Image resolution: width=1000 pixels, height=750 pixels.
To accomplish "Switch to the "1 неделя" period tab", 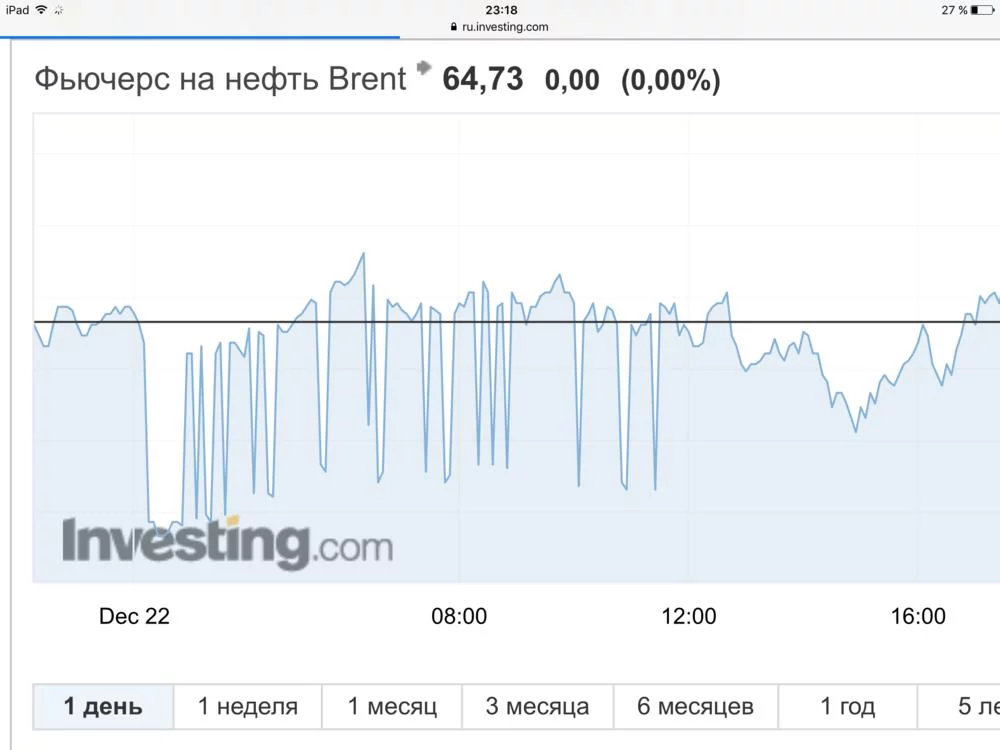I will click(x=248, y=707).
